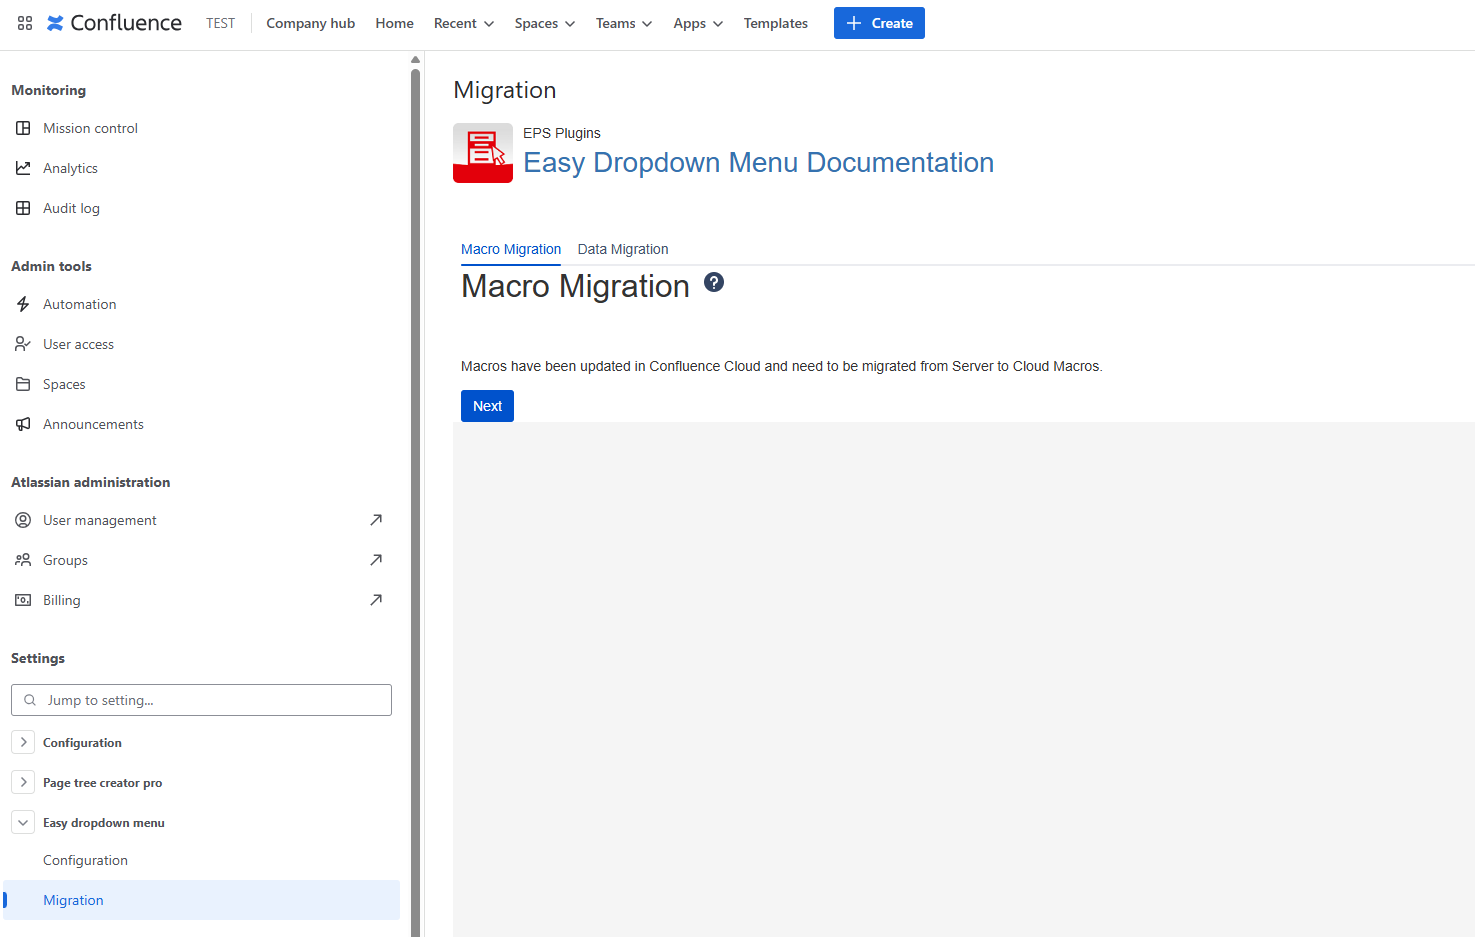1475x937 pixels.
Task: Expand the Configuration settings section
Action: [x=23, y=742]
